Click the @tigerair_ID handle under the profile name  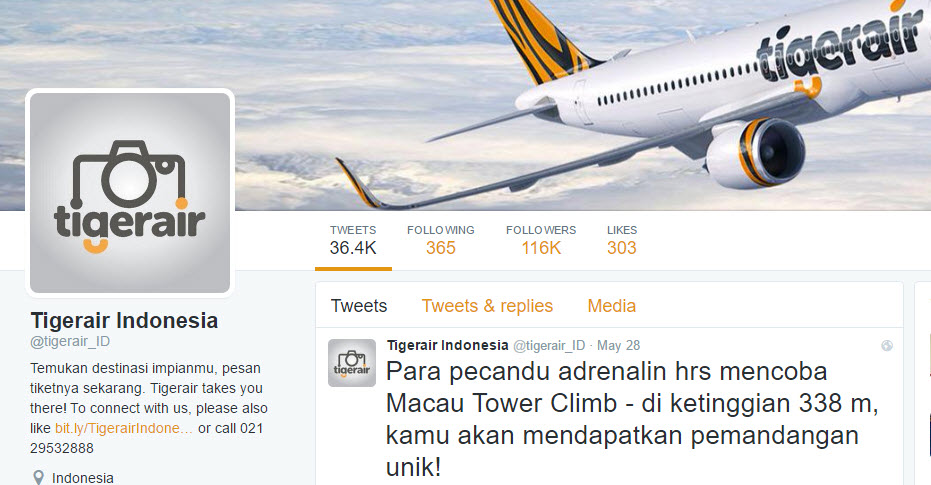70,341
